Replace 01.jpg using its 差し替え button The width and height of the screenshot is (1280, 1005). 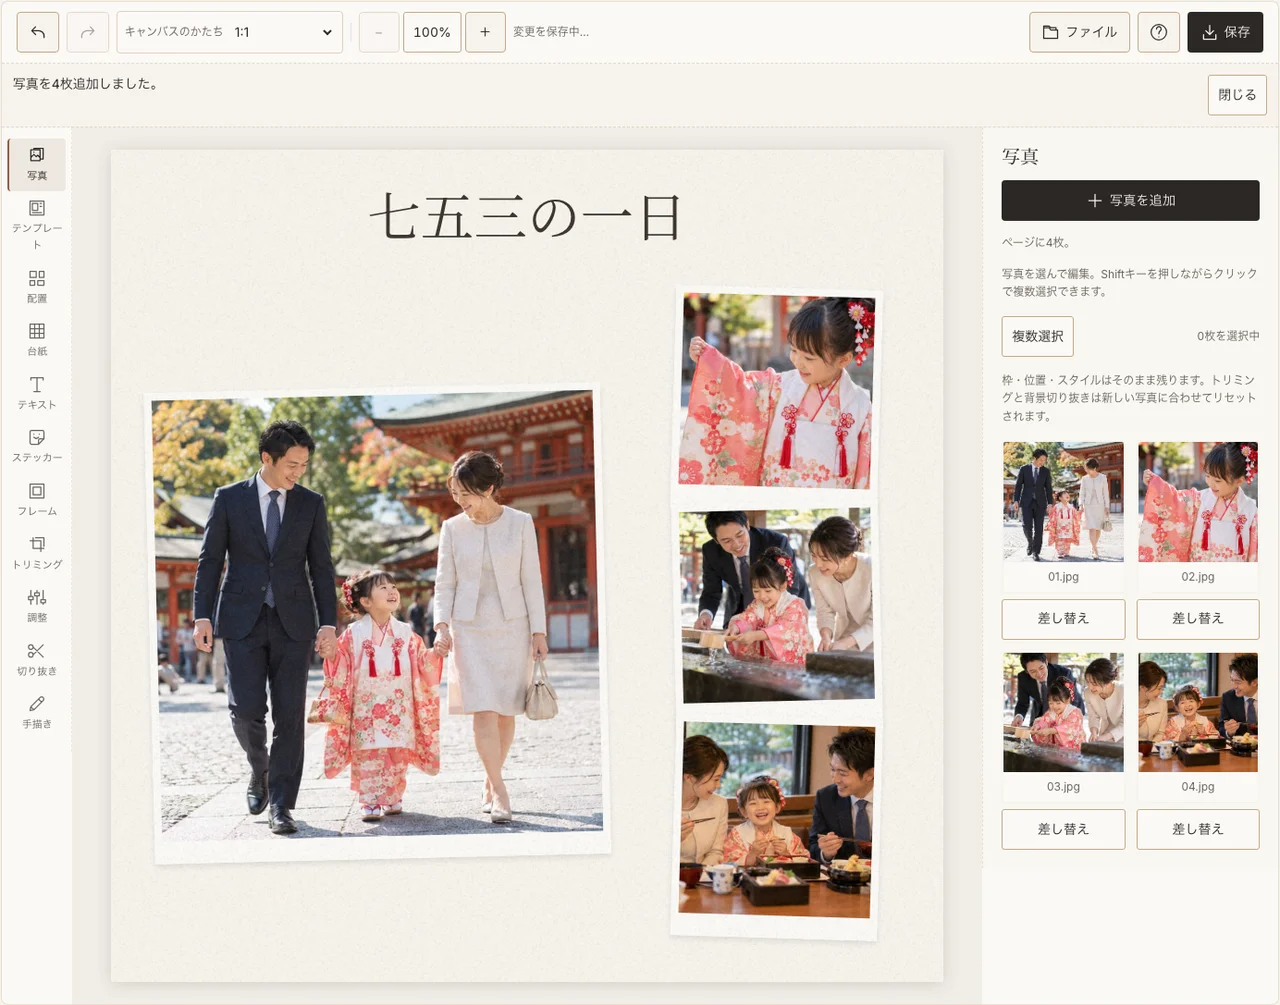1063,619
